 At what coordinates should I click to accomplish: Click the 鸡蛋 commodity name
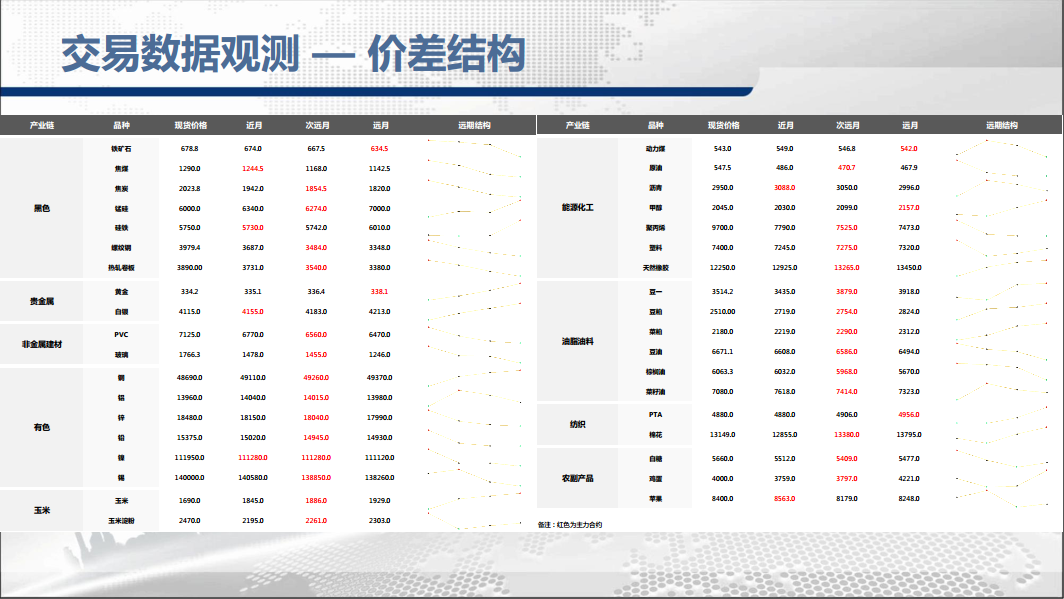pos(656,479)
